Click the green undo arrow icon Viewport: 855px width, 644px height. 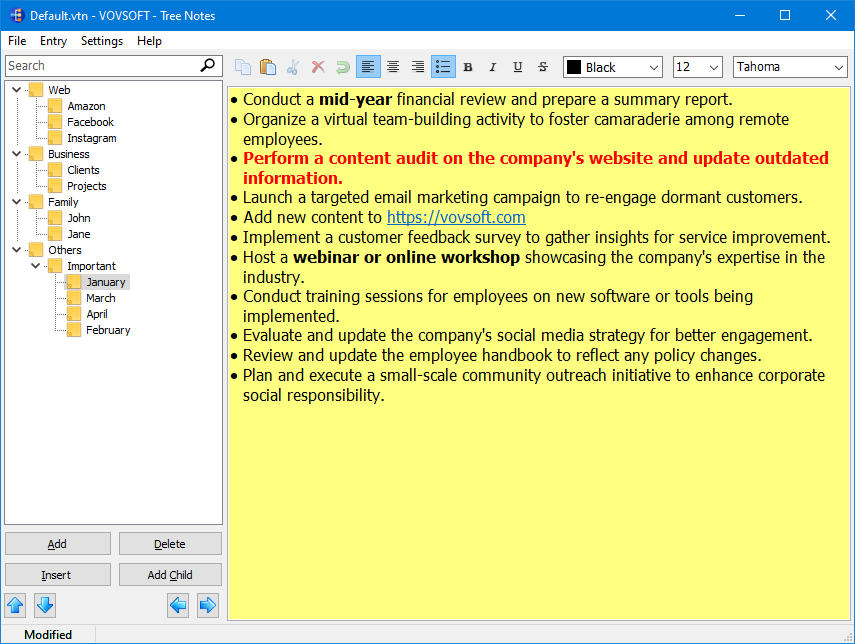(x=343, y=67)
